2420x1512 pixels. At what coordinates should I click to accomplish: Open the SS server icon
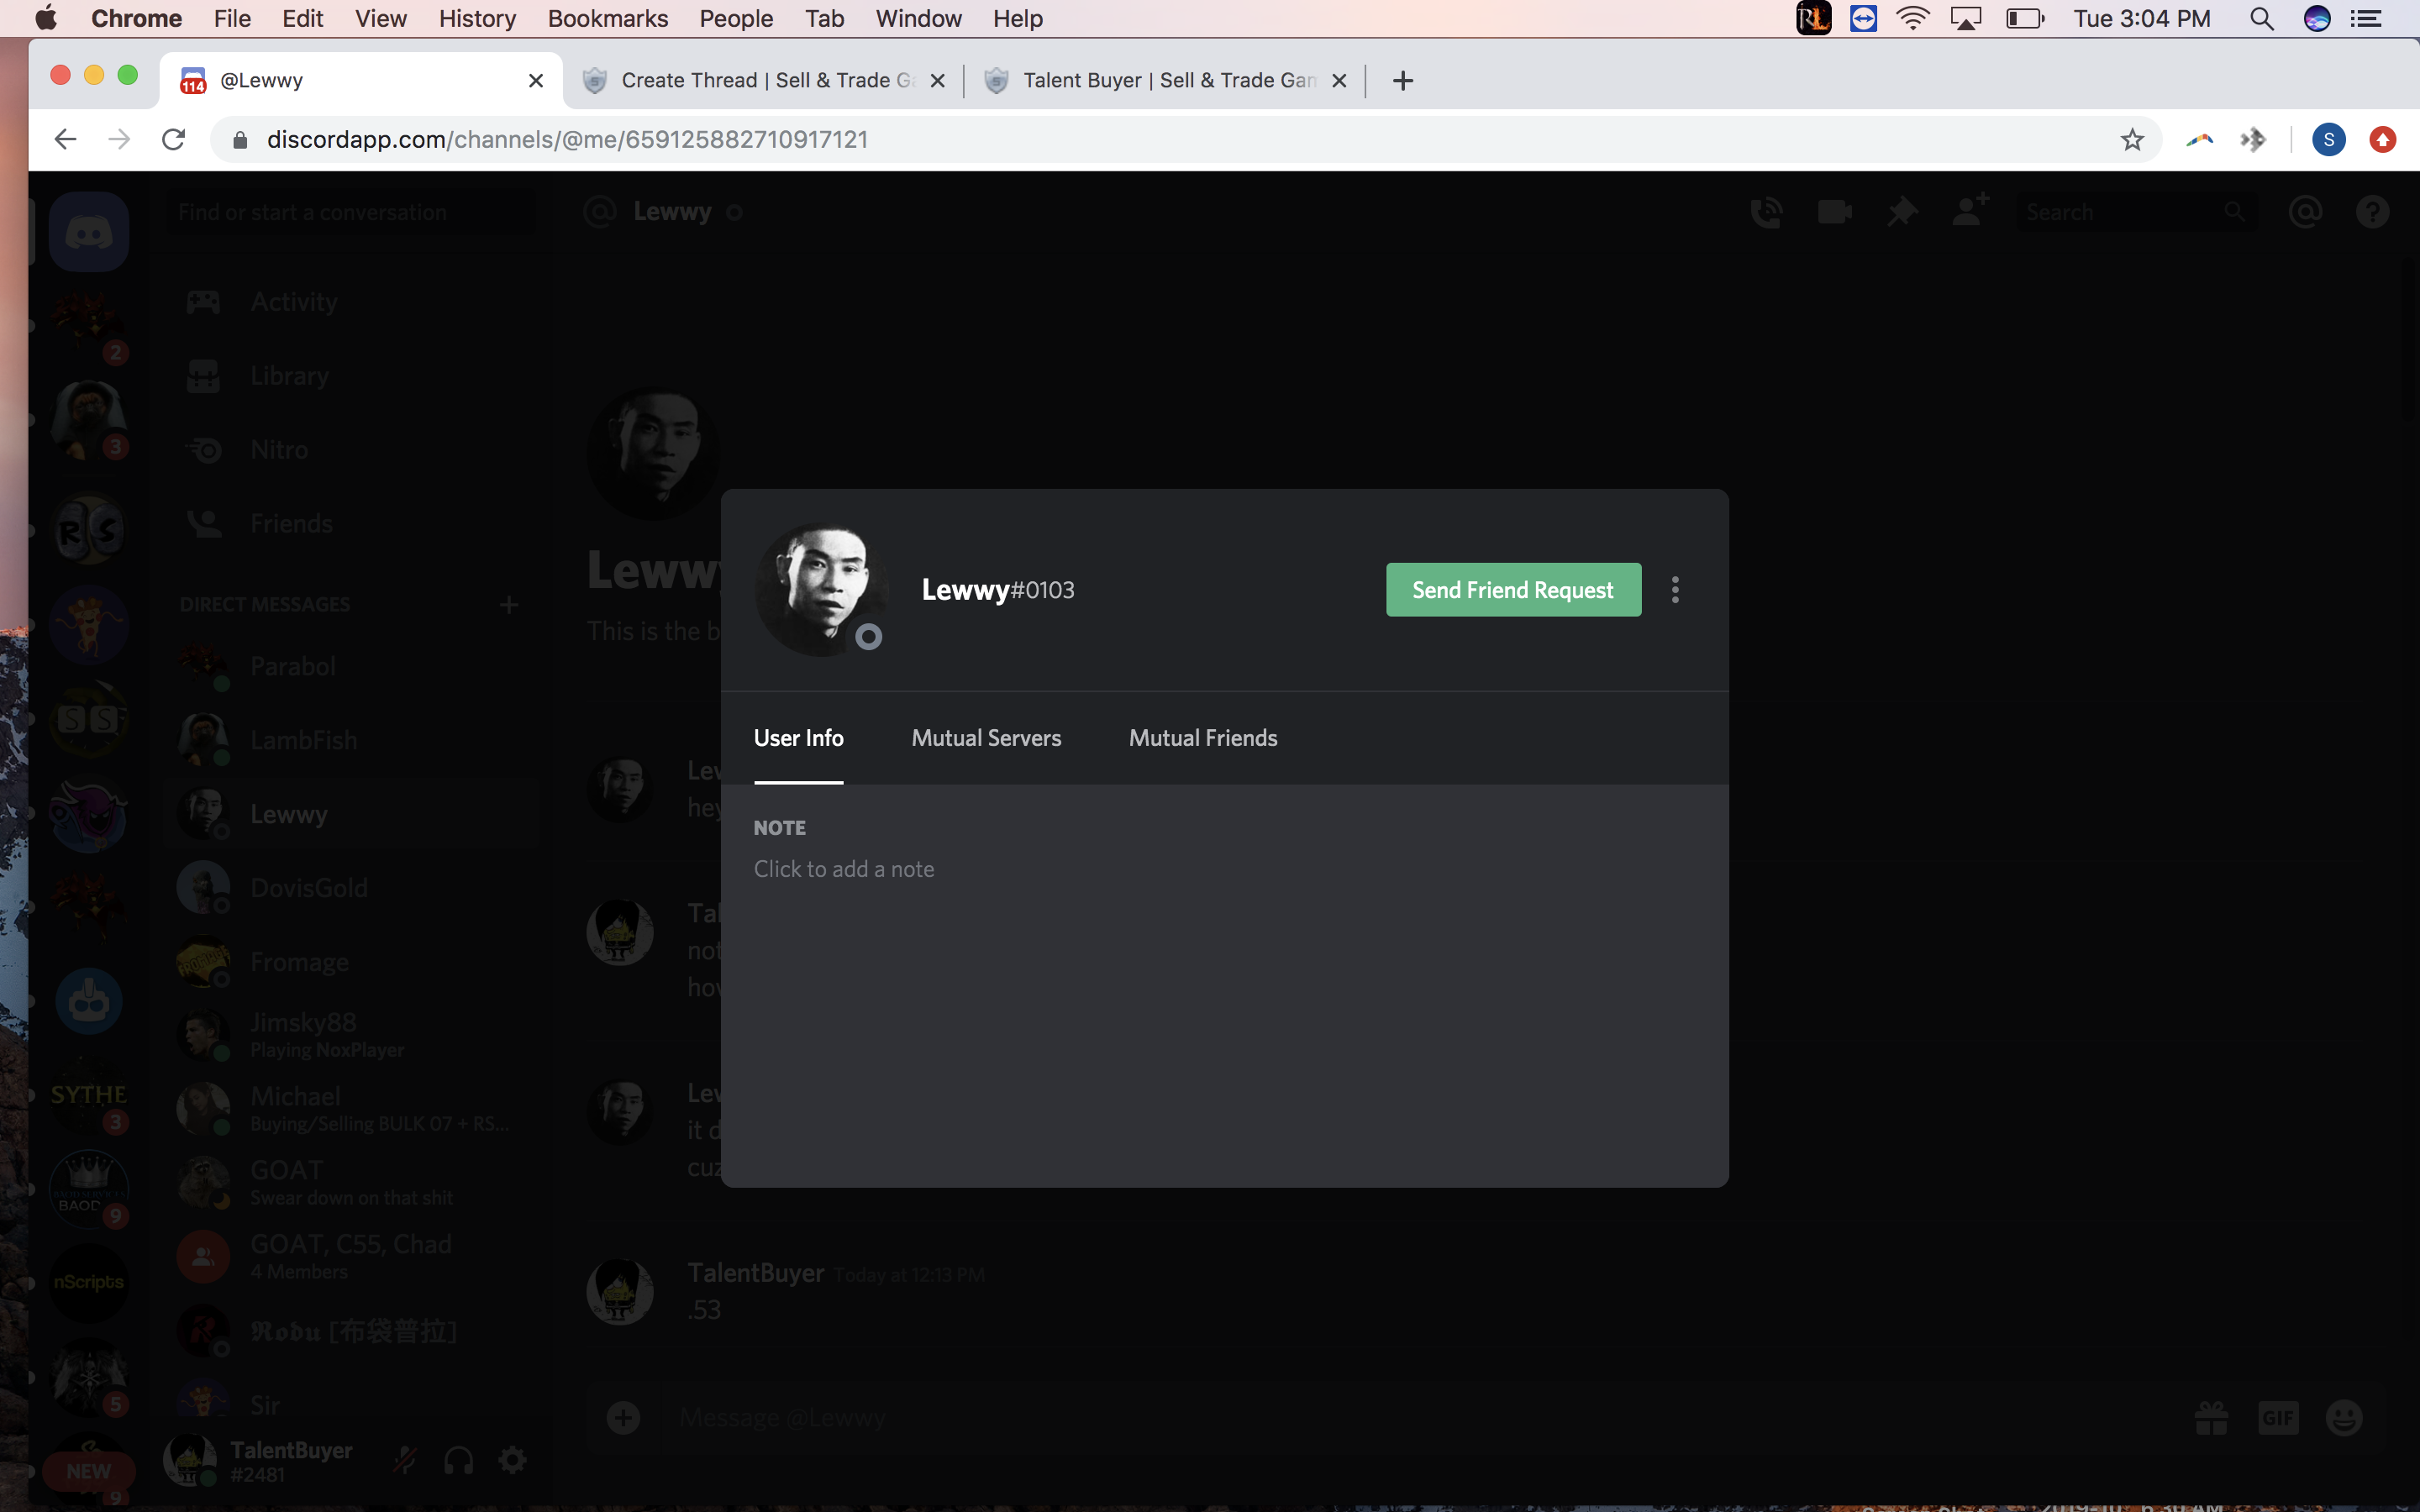[x=89, y=719]
